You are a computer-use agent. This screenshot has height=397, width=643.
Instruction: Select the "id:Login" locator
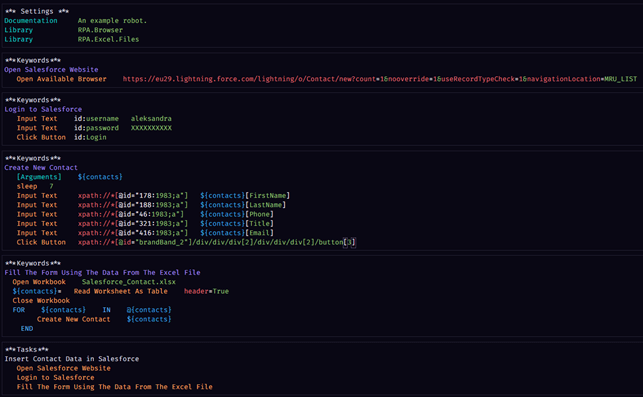pos(90,137)
